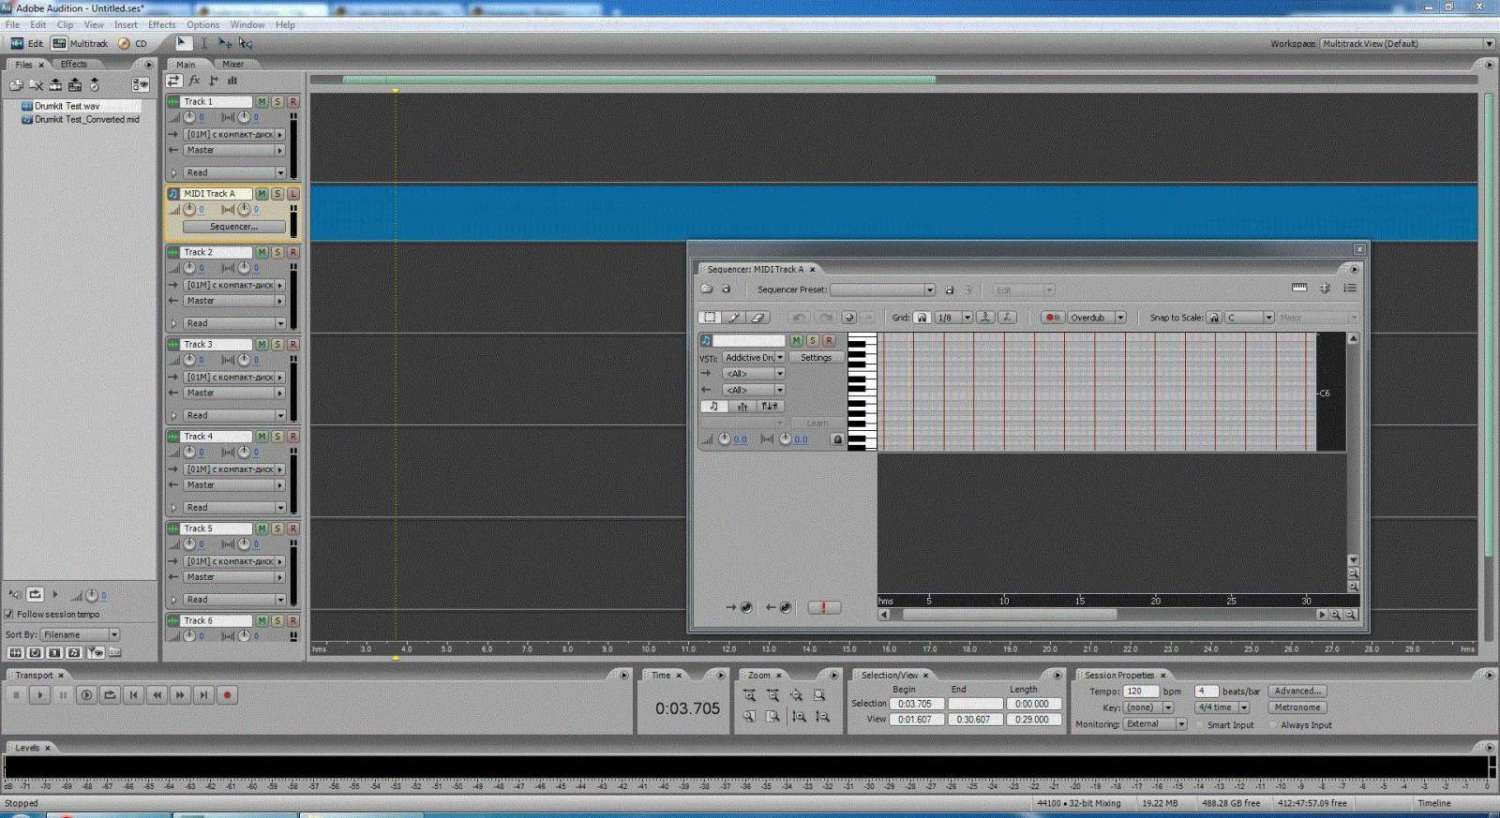Click the open folder icon in Sequencer
Viewport: 1500px width, 818px height.
[x=706, y=289]
